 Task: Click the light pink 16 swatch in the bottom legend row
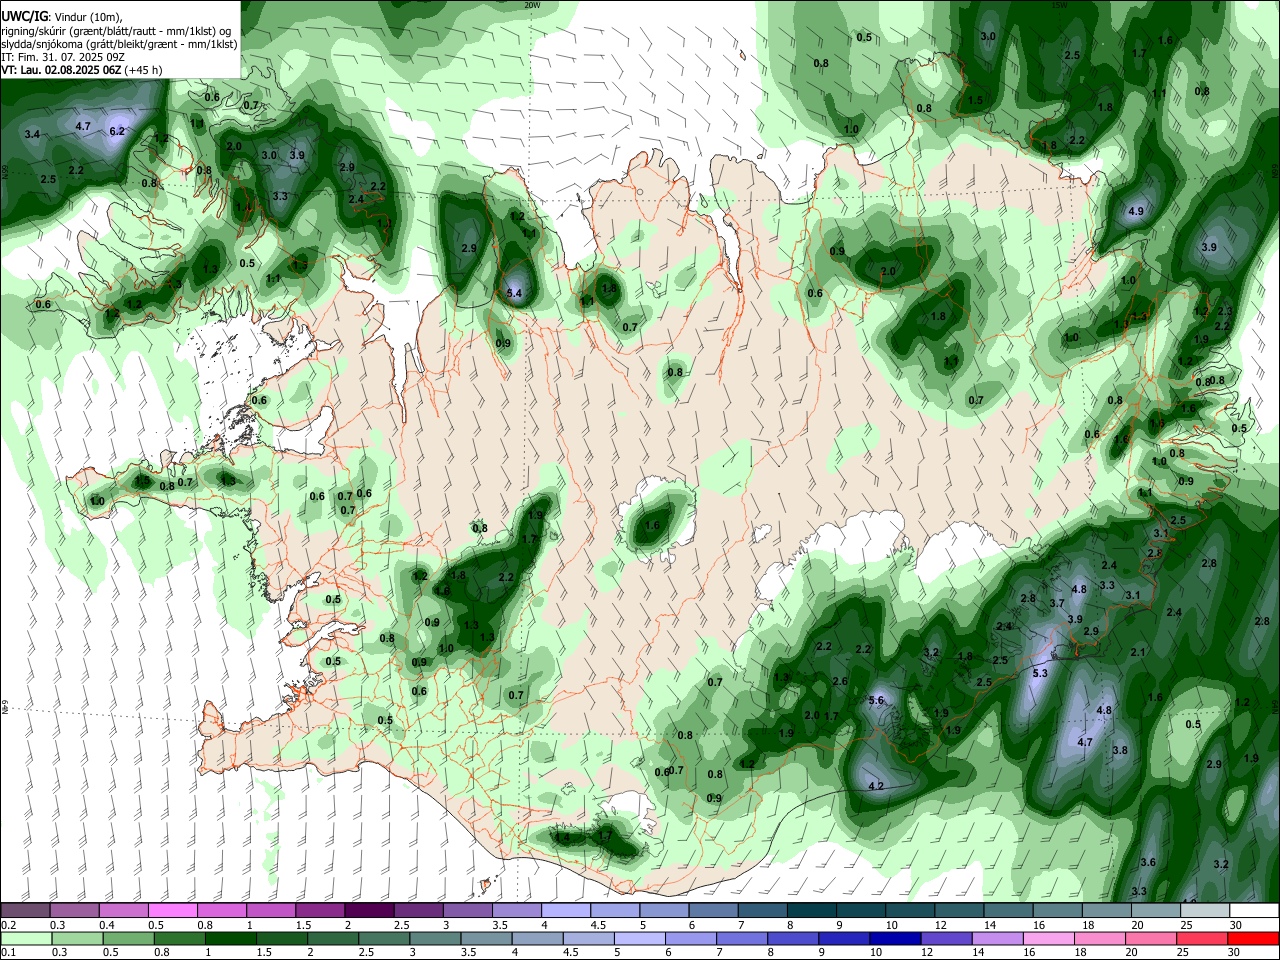tap(1049, 938)
